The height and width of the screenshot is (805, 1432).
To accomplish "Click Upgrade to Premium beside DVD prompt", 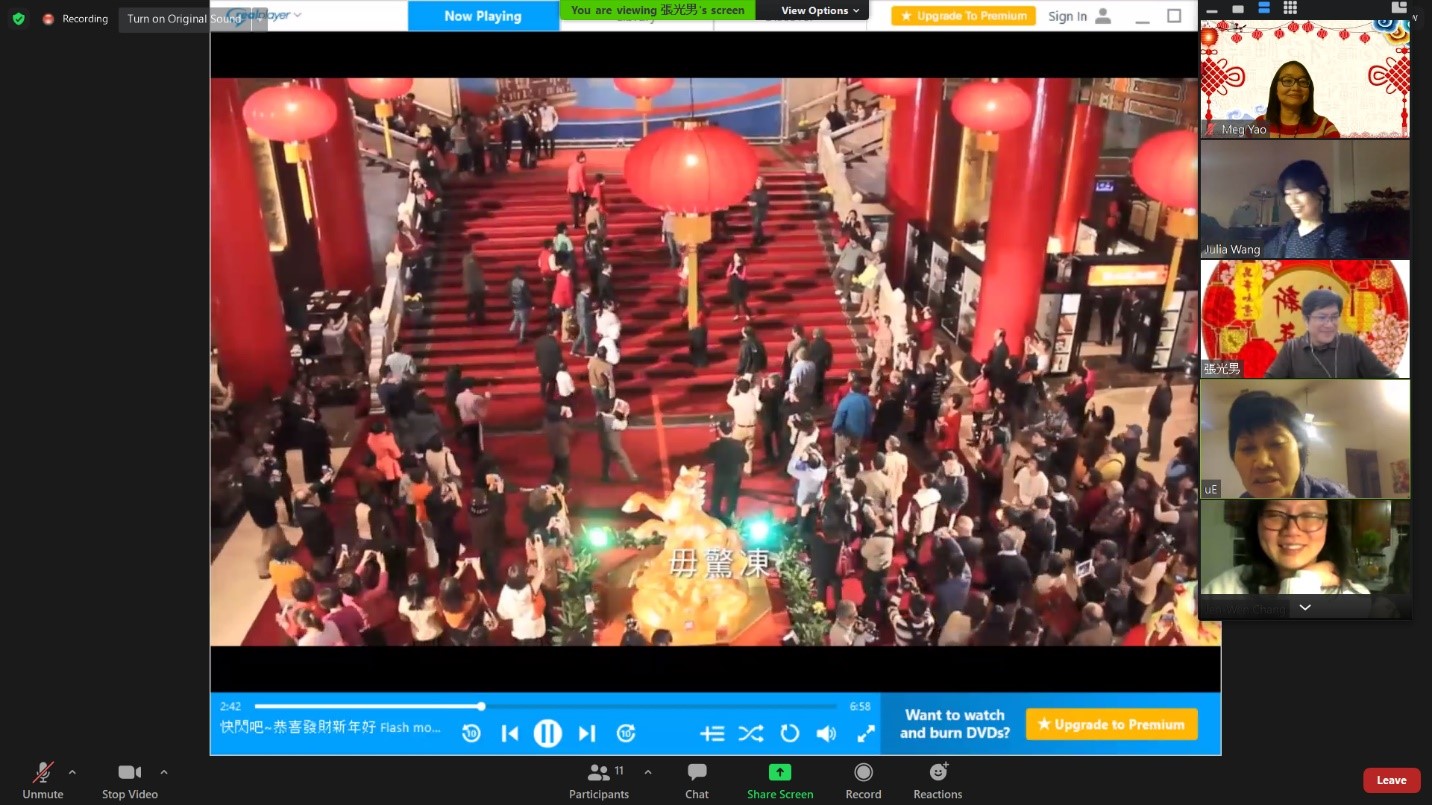I will pyautogui.click(x=1111, y=724).
